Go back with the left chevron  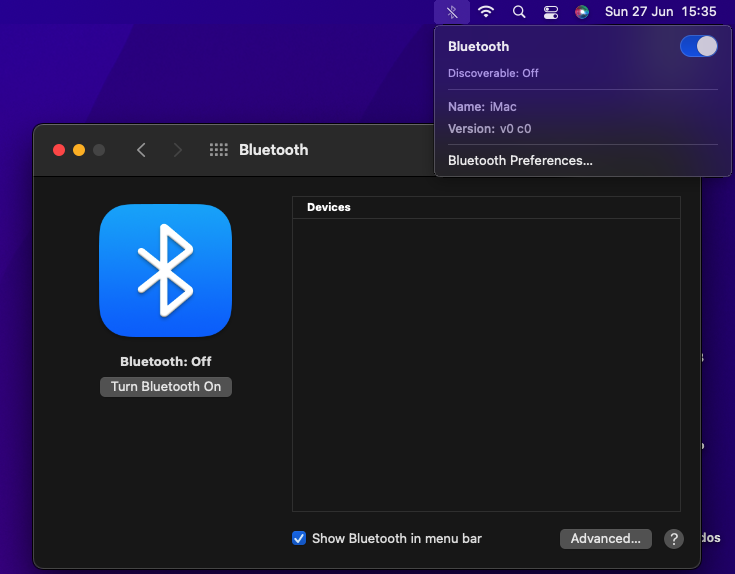coord(141,150)
